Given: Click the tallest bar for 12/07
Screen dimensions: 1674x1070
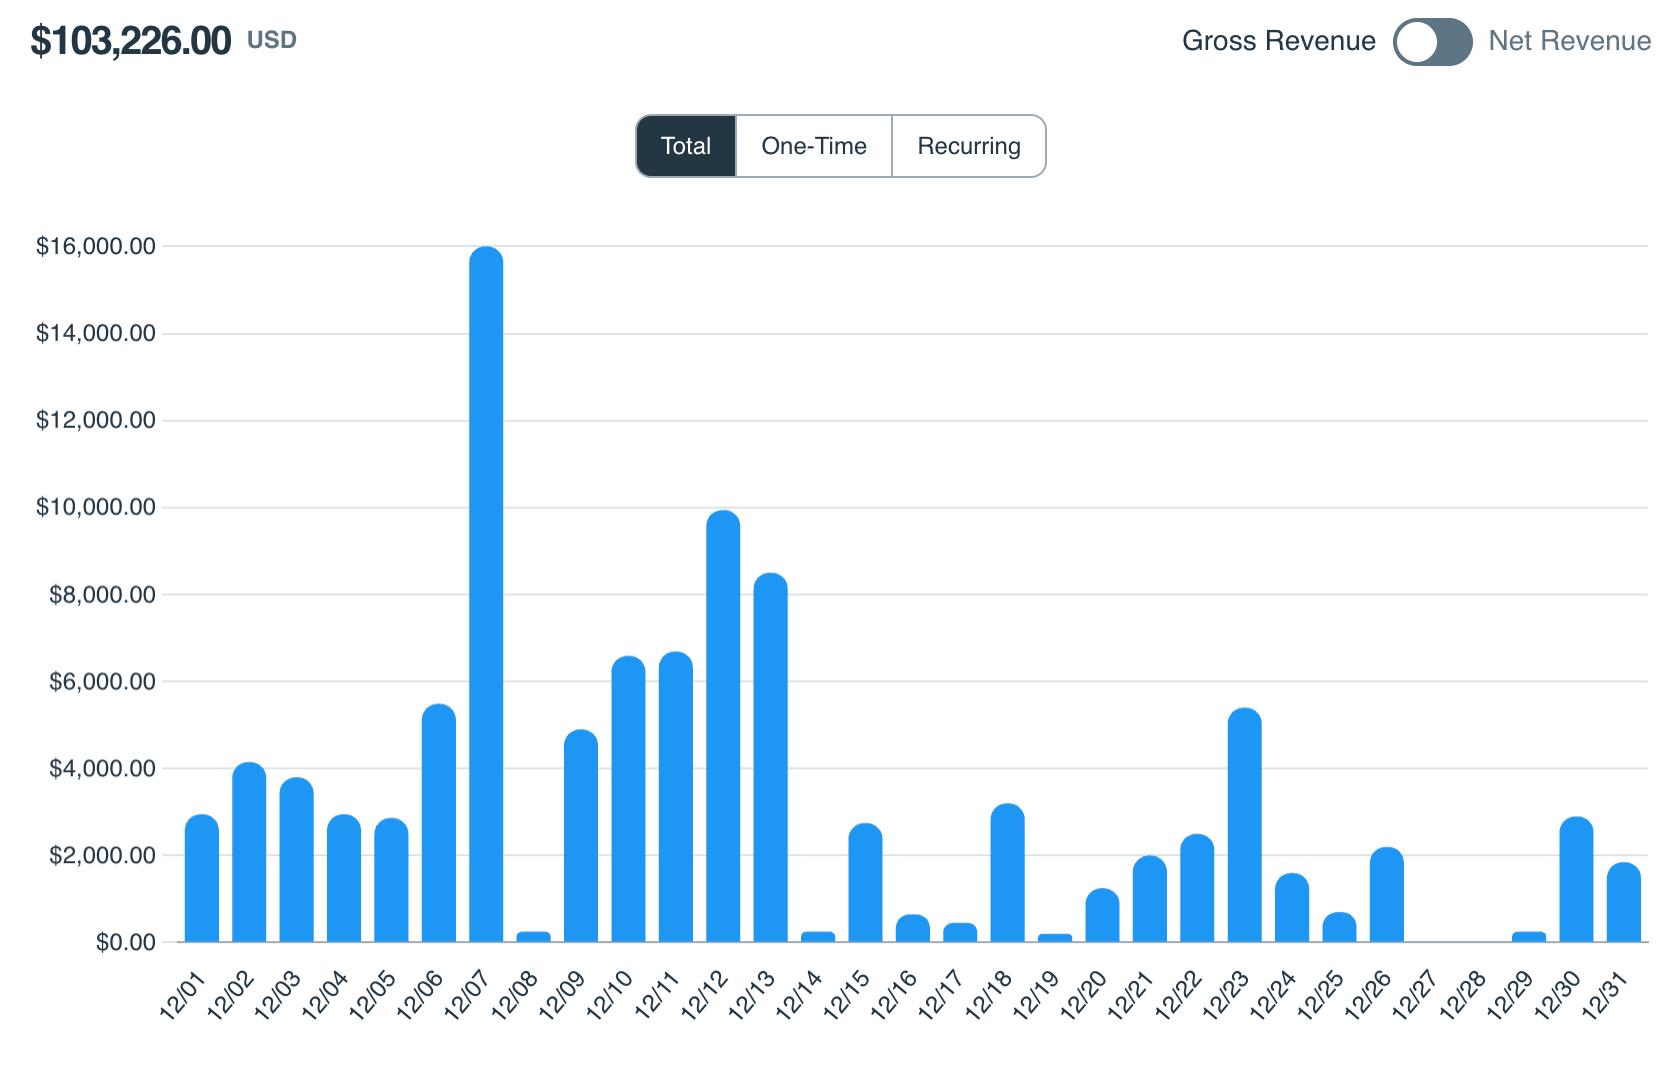Looking at the screenshot, I should click(486, 594).
